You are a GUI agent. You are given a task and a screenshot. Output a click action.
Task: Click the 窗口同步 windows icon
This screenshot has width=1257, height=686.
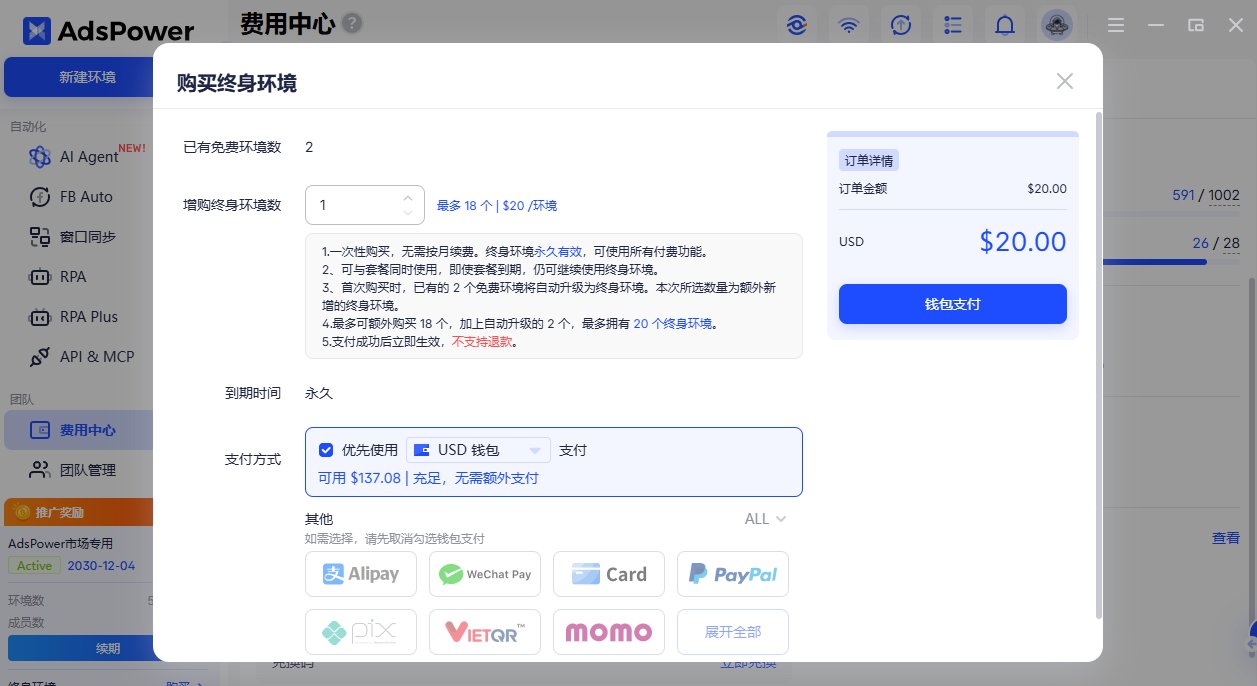click(40, 237)
